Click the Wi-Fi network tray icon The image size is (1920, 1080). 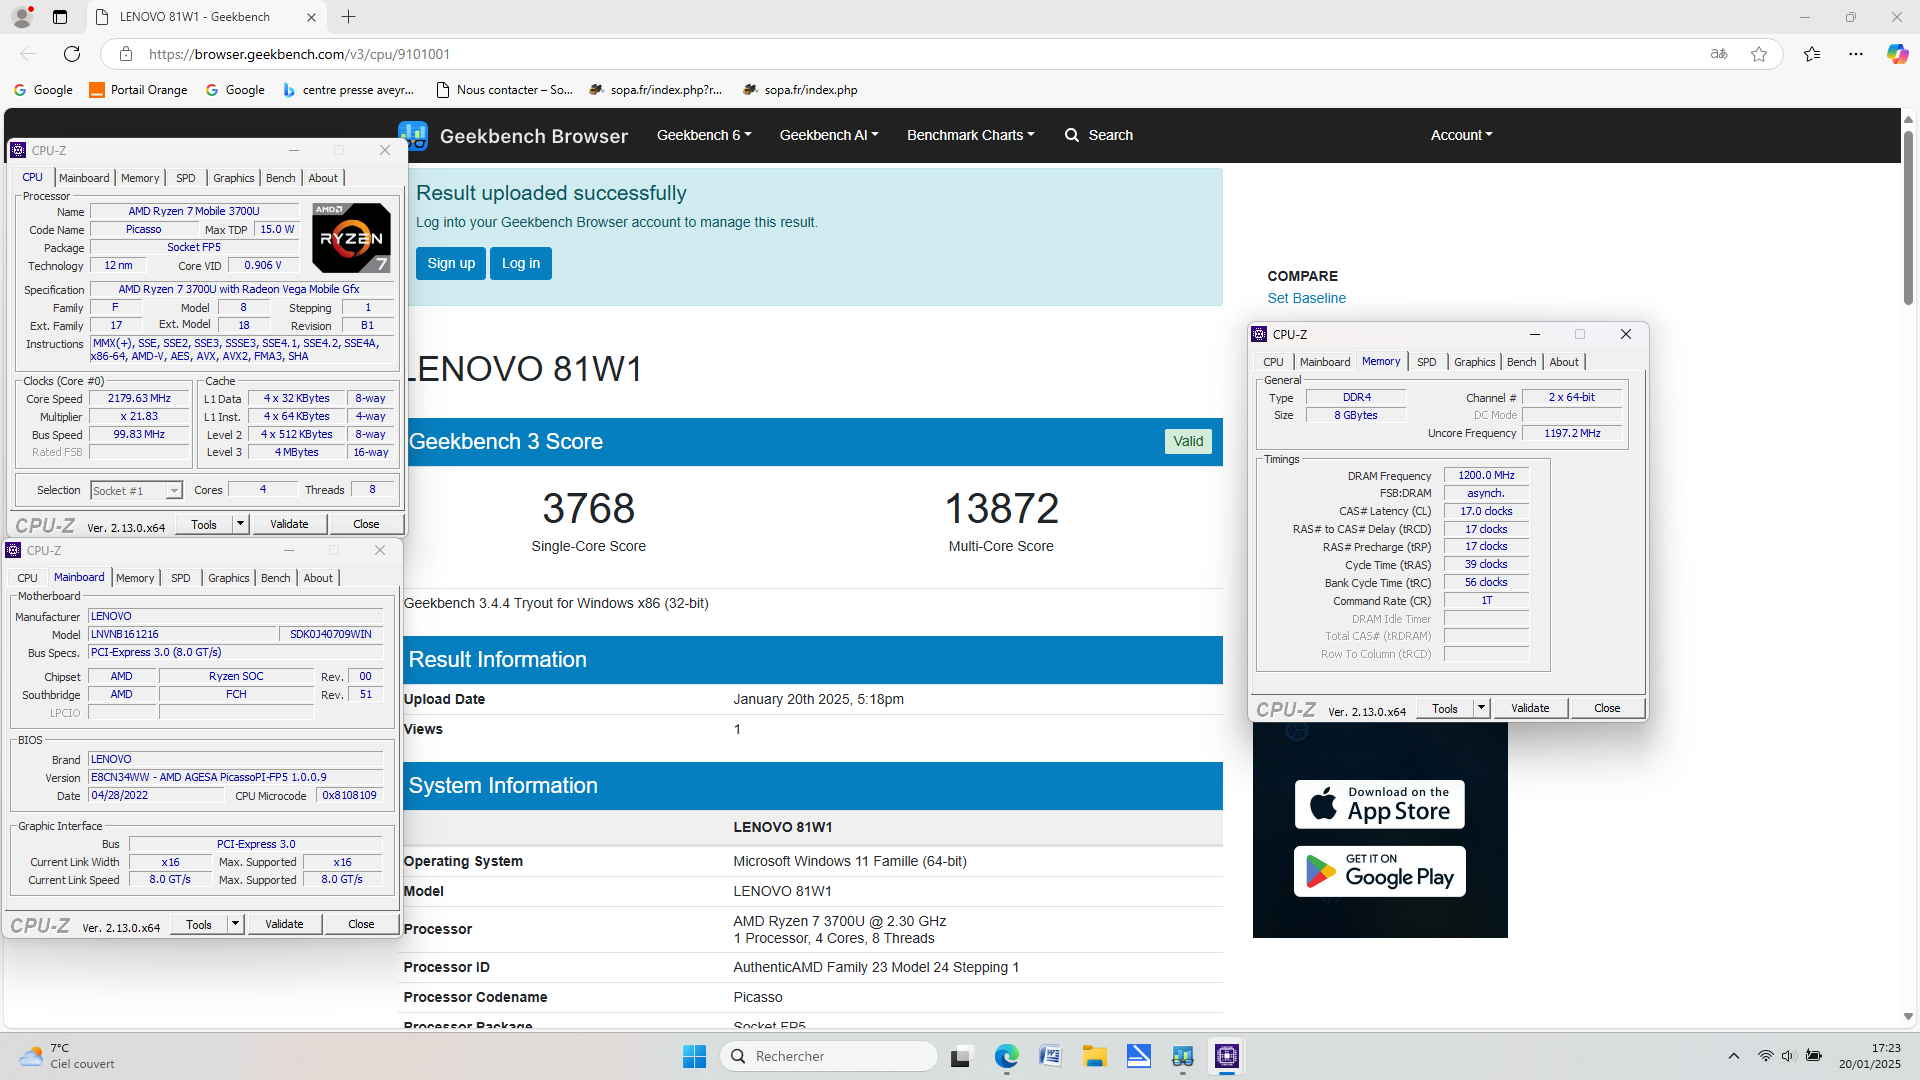point(1766,1056)
